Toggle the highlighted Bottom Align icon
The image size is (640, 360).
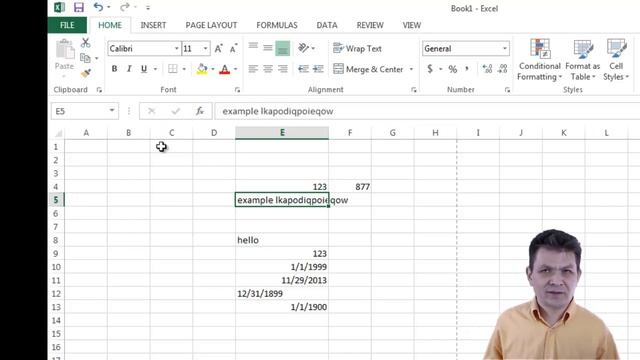pyautogui.click(x=282, y=48)
